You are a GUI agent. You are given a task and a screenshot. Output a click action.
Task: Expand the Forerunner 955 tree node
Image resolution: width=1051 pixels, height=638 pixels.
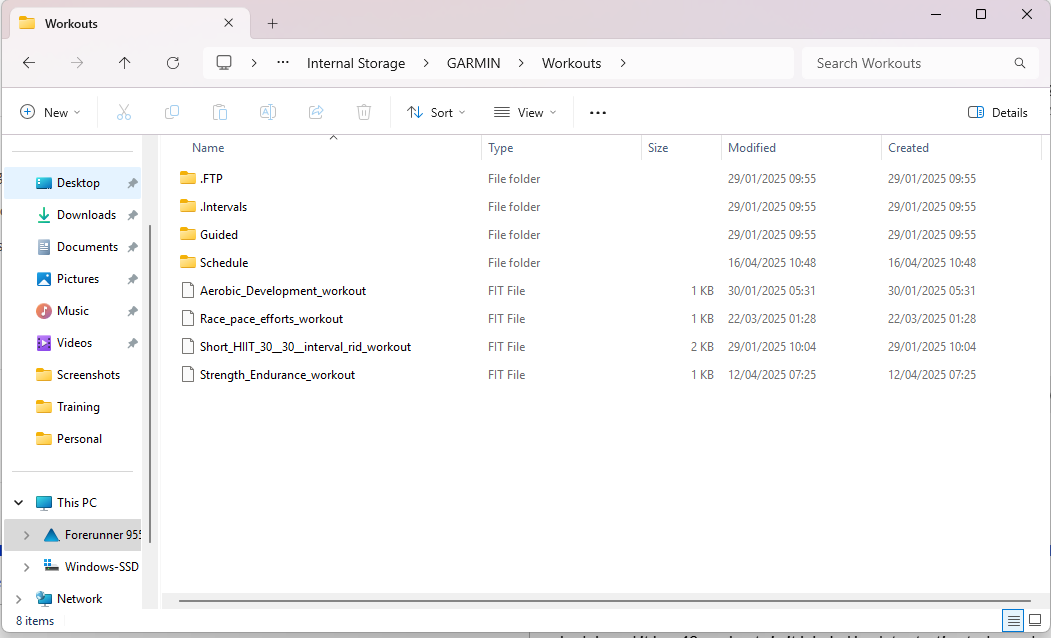[x=26, y=535]
